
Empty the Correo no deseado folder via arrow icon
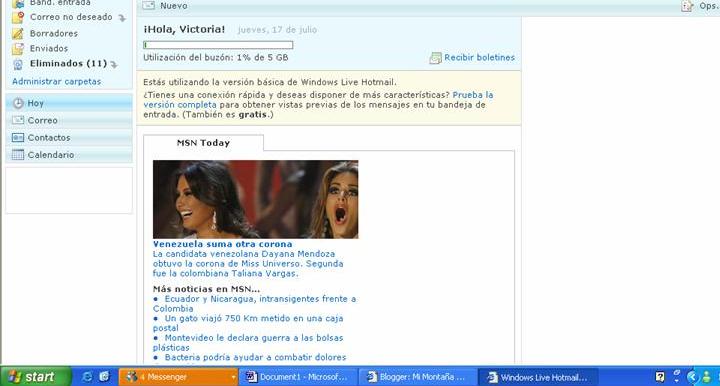pyautogui.click(x=122, y=18)
